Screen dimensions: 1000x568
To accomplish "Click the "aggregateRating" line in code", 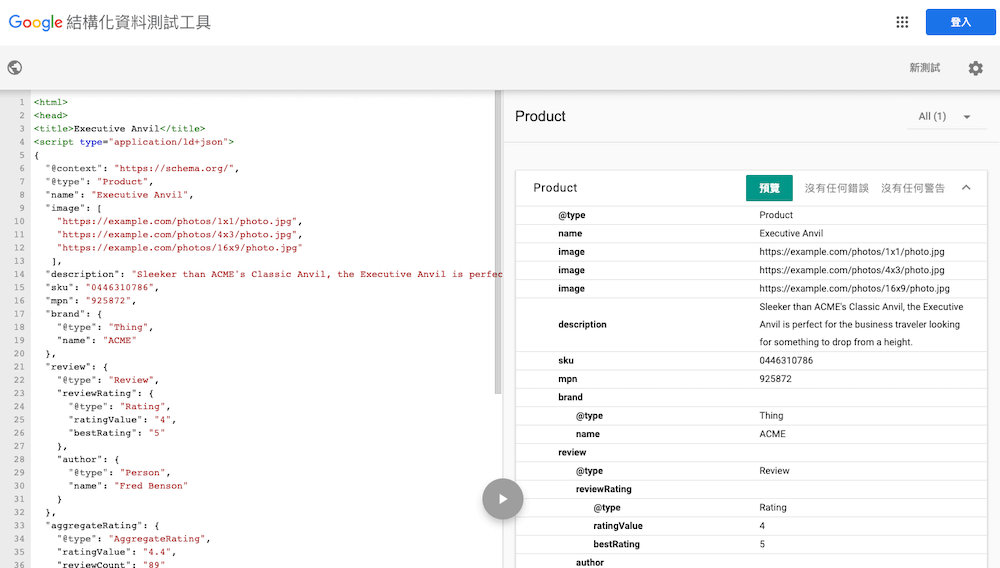I will 102,525.
